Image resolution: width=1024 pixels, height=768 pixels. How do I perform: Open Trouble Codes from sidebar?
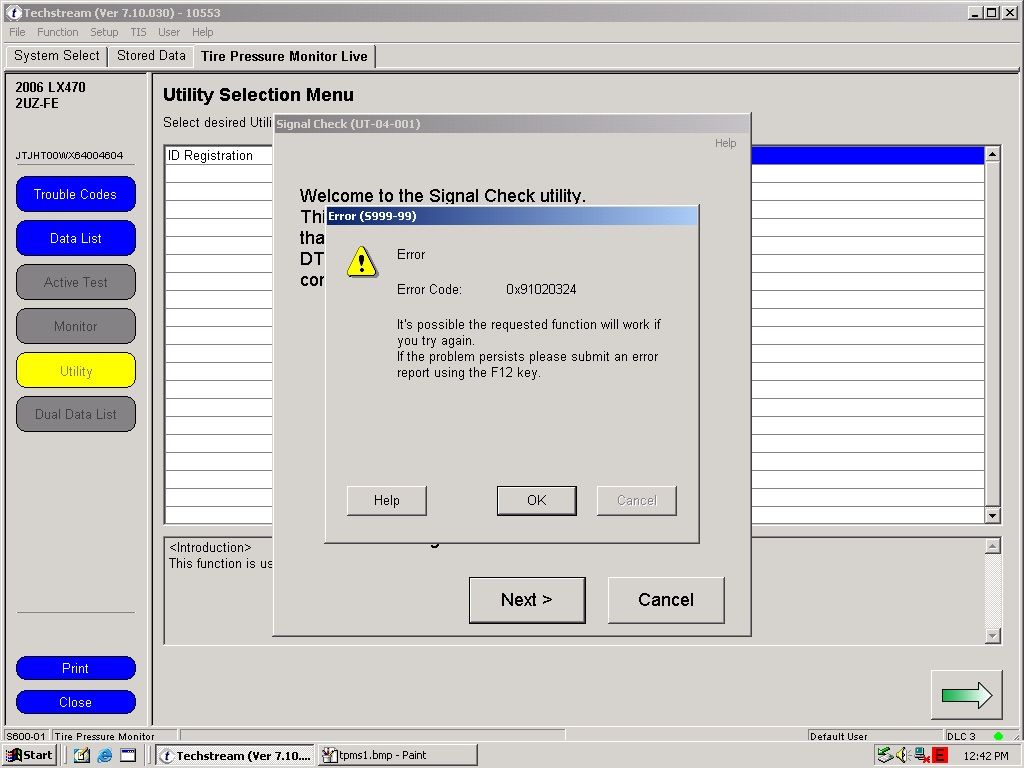coord(76,194)
